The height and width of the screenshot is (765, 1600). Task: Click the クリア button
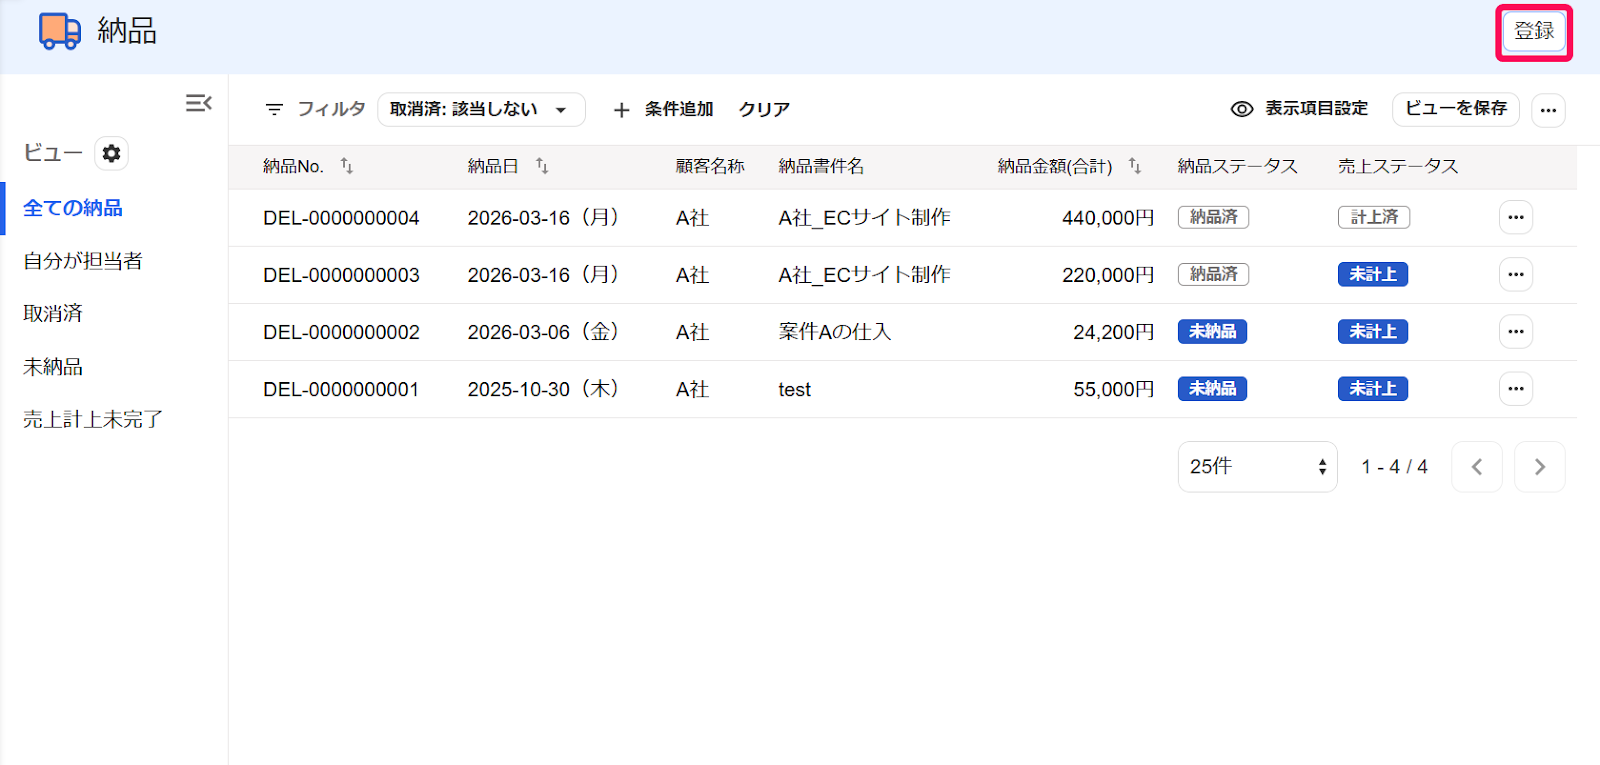coord(764,110)
